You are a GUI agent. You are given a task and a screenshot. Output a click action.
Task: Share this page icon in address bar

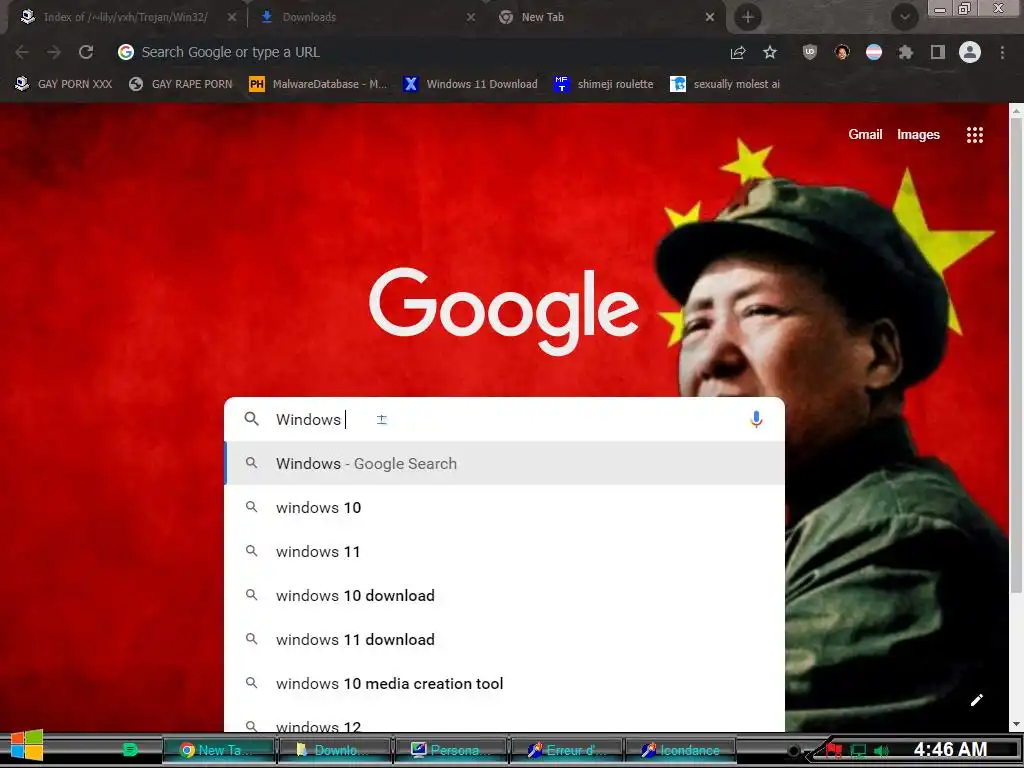point(738,52)
